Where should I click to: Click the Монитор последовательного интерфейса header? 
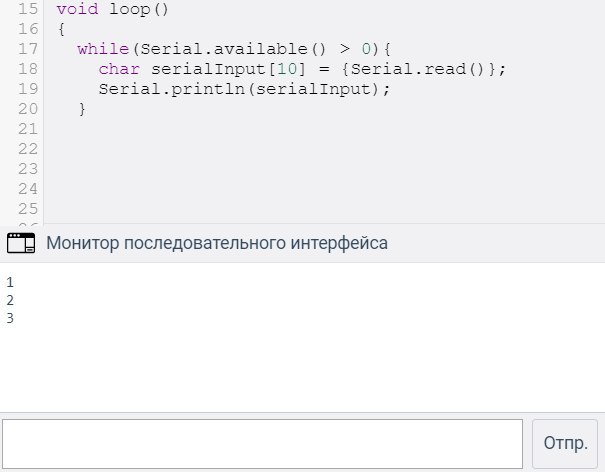[217, 243]
